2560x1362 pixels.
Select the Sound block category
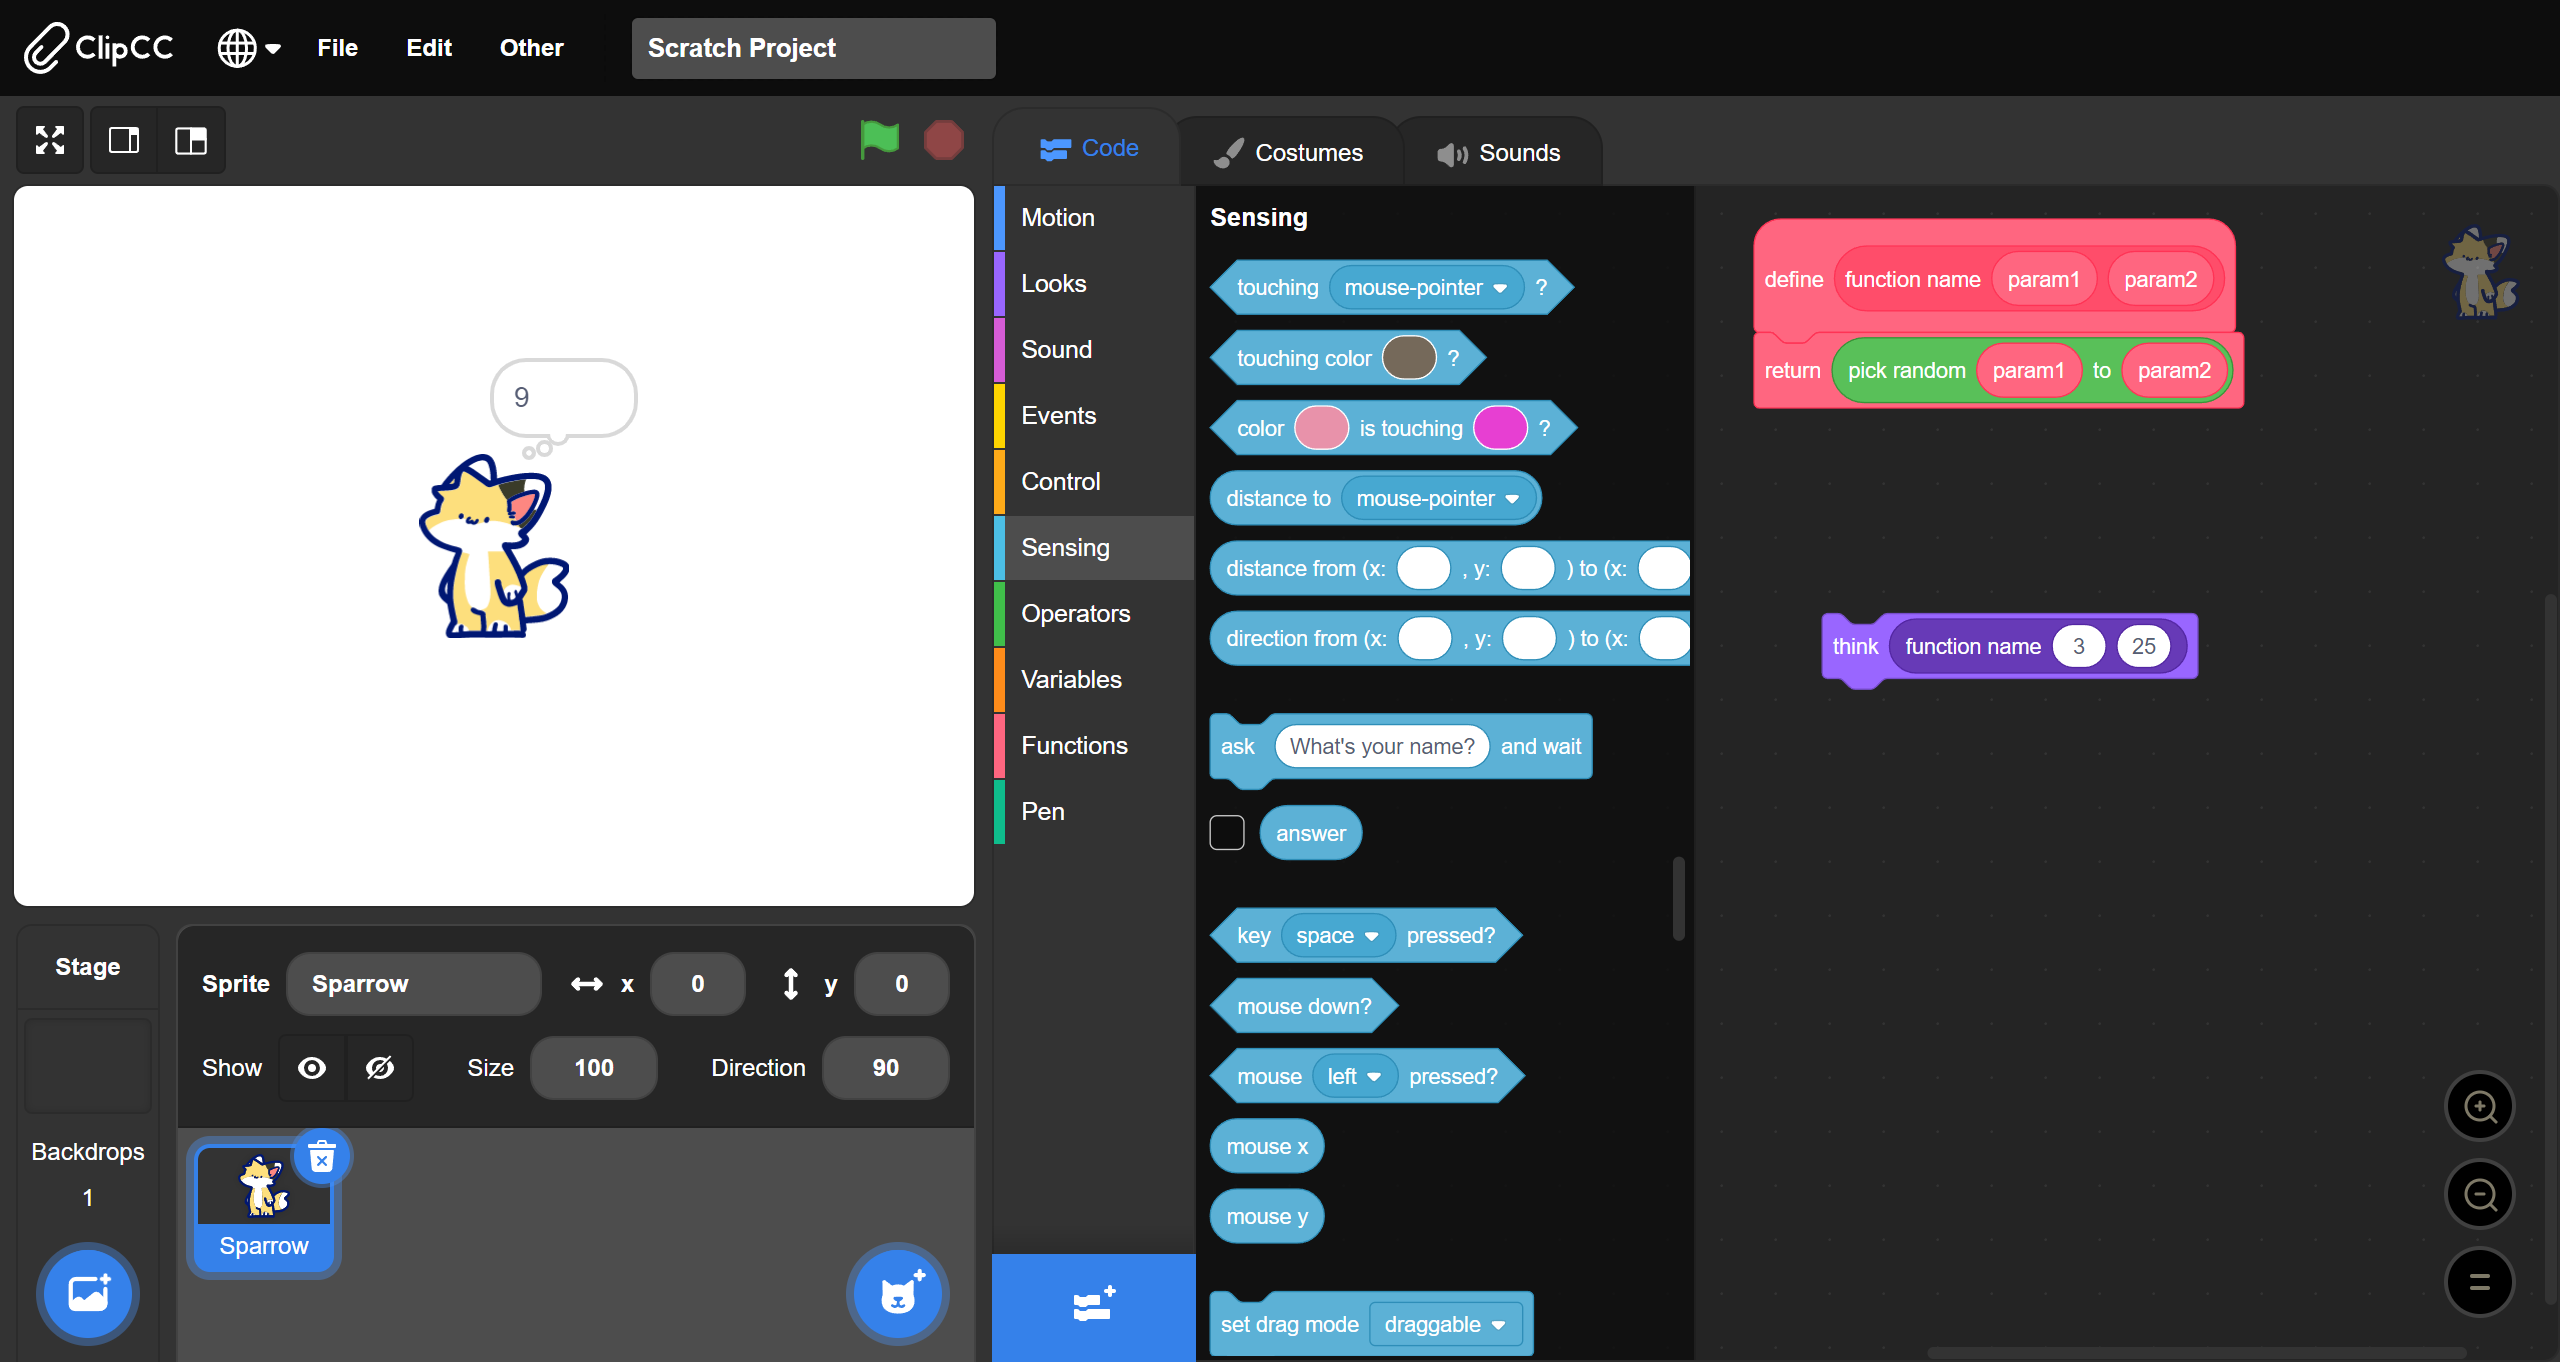(x=1095, y=349)
